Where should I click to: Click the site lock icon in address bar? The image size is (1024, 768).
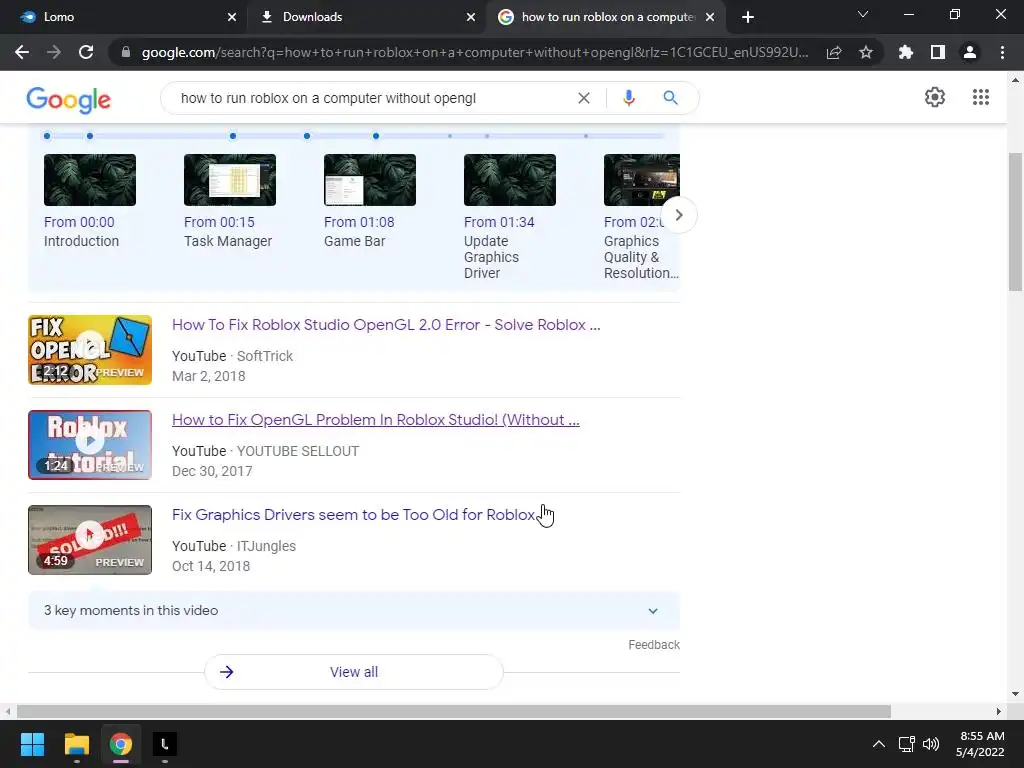126,52
